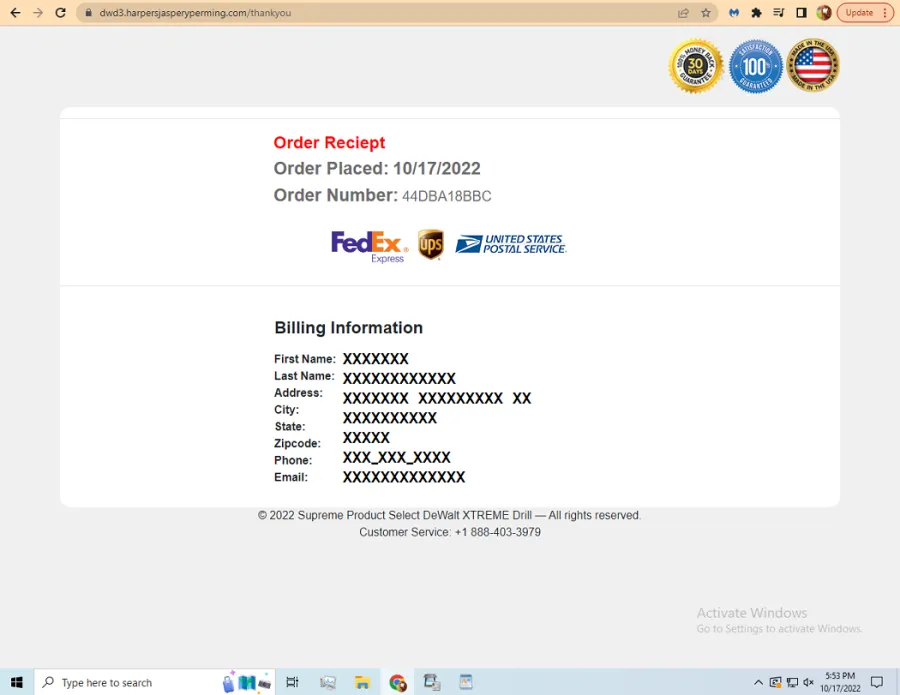900x695 pixels.
Task: Click the browser forward arrow
Action: click(x=38, y=13)
